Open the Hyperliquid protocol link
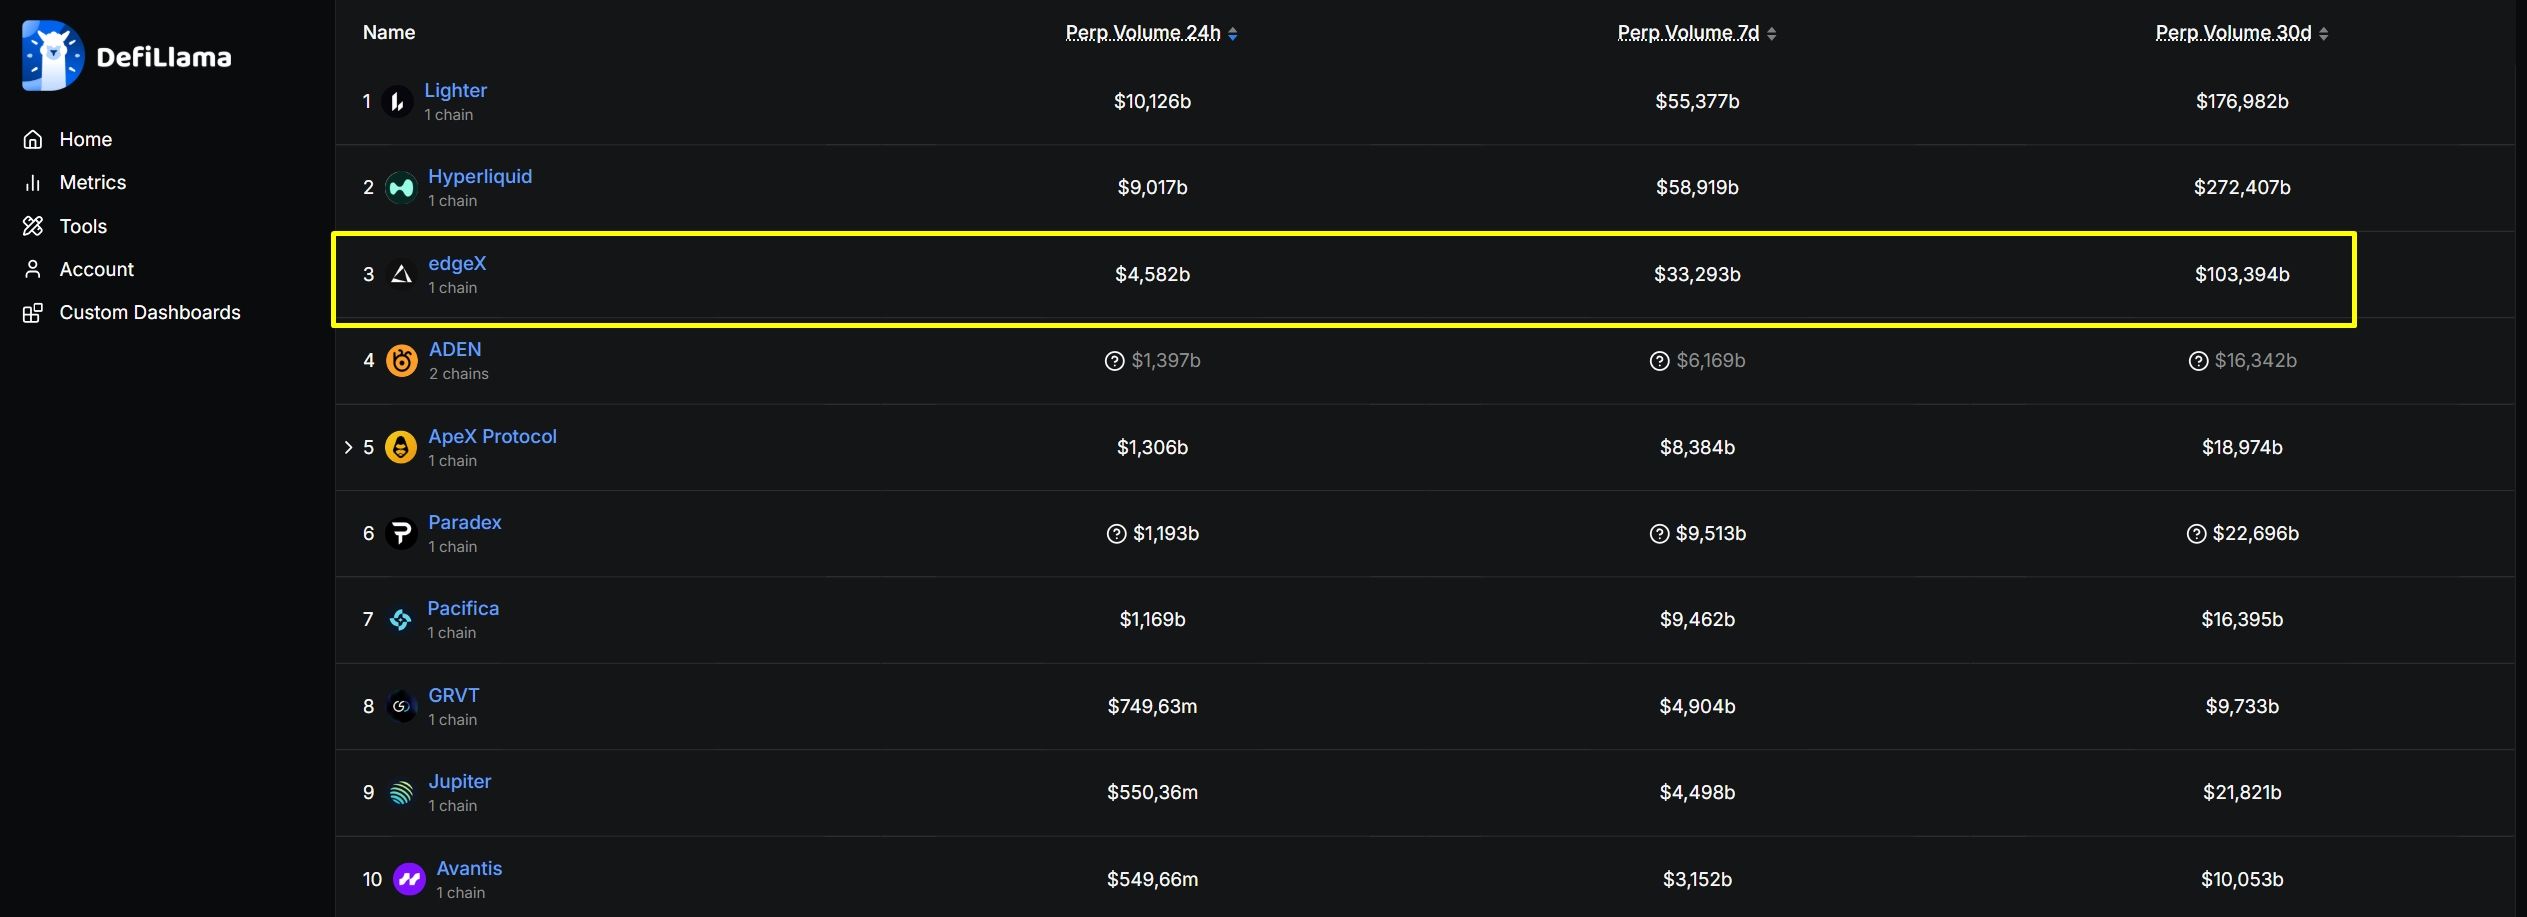Viewport: 2527px width, 917px height. point(480,177)
